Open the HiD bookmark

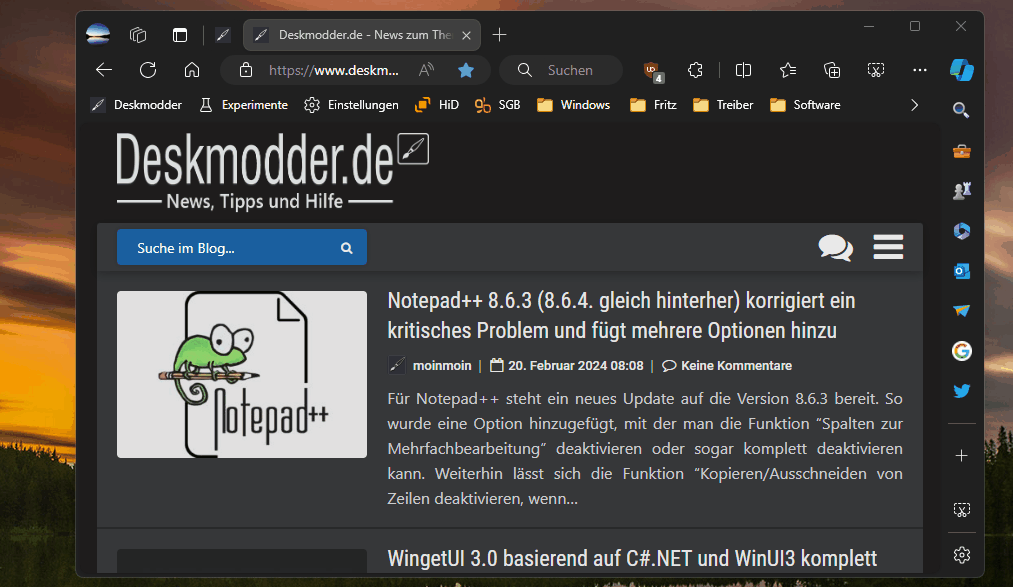[437, 105]
